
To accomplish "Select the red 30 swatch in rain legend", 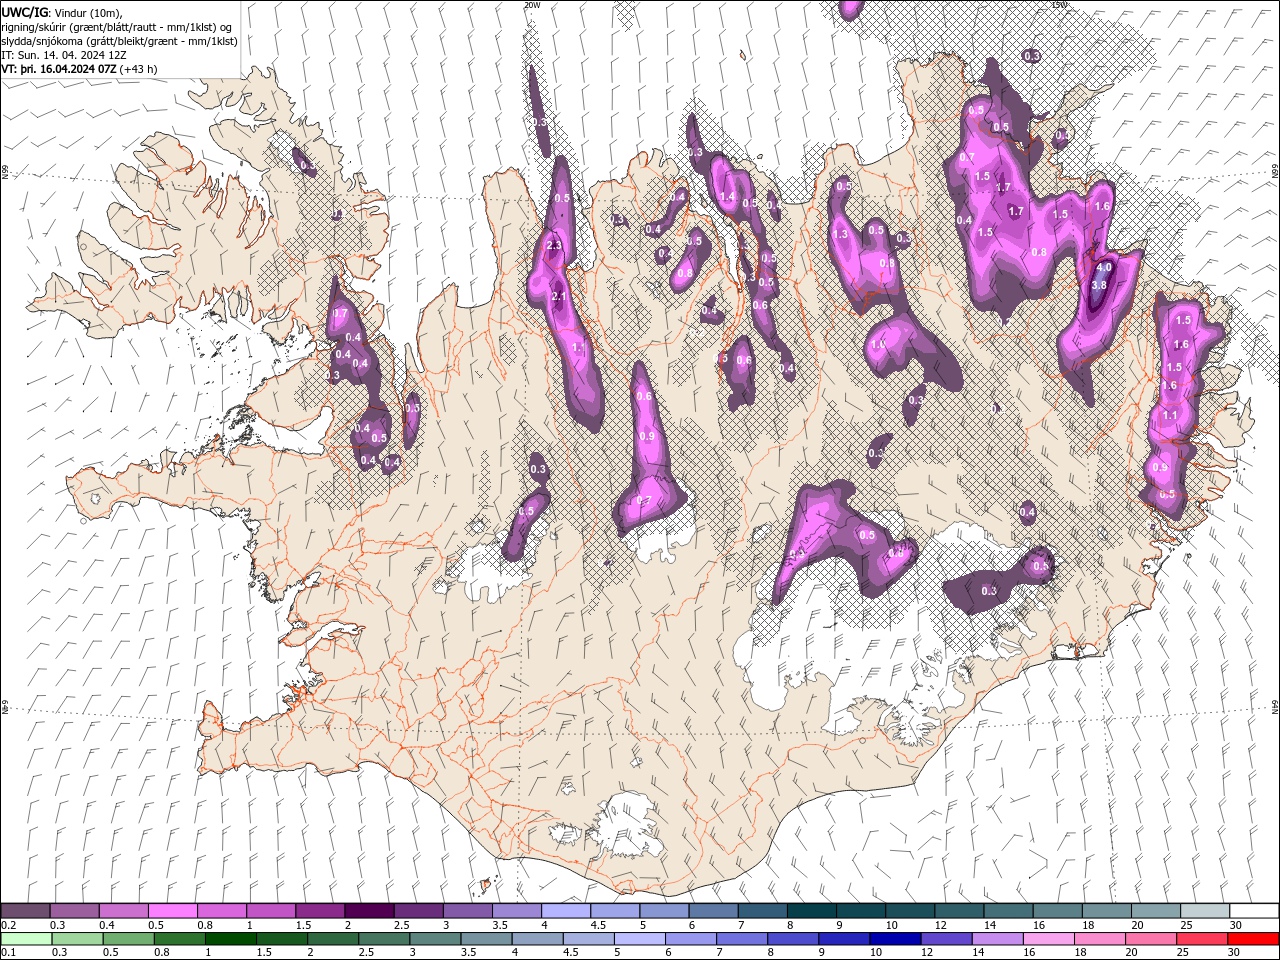I will coord(1254,939).
